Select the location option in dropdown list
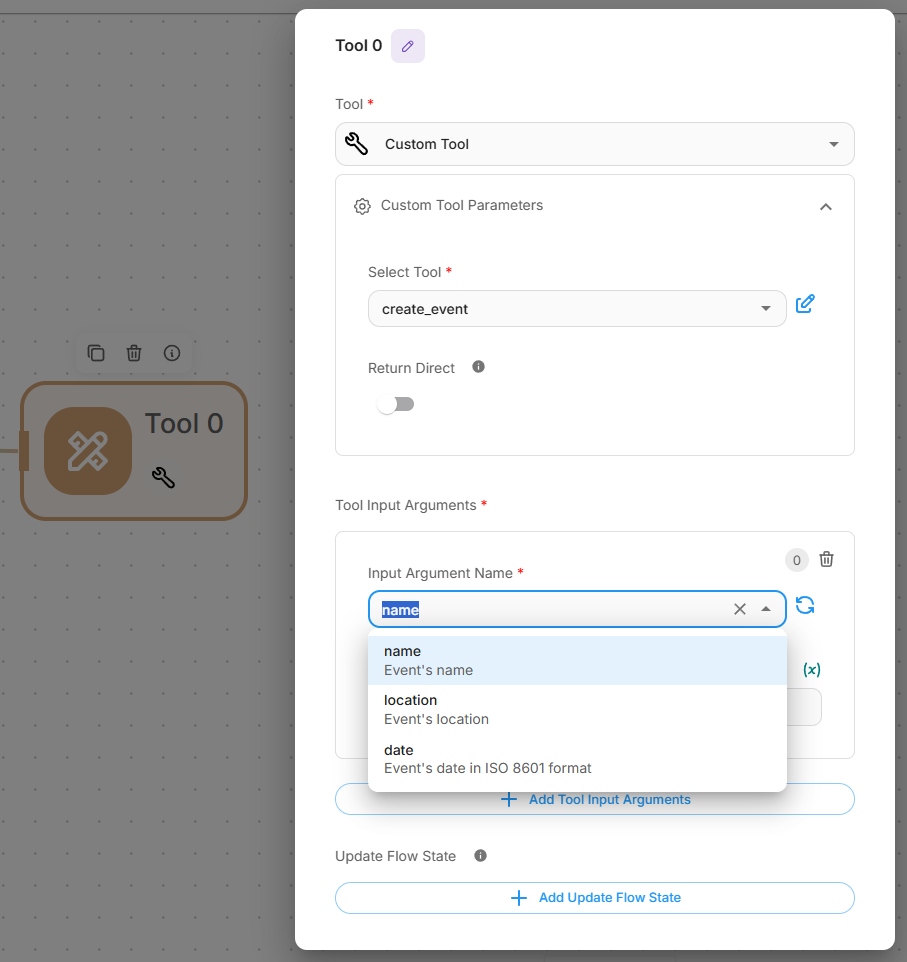 tap(577, 709)
